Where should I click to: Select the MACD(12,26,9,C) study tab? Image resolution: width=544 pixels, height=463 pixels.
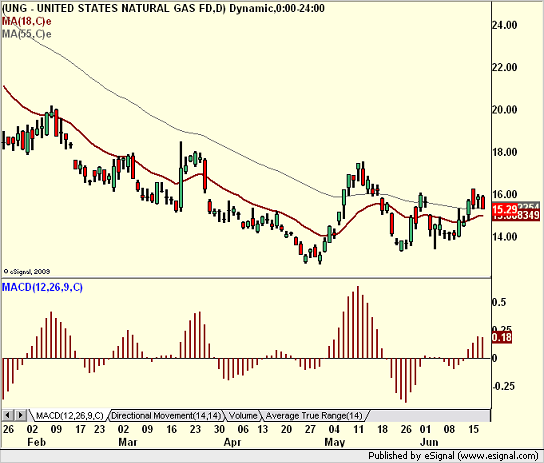point(69,415)
